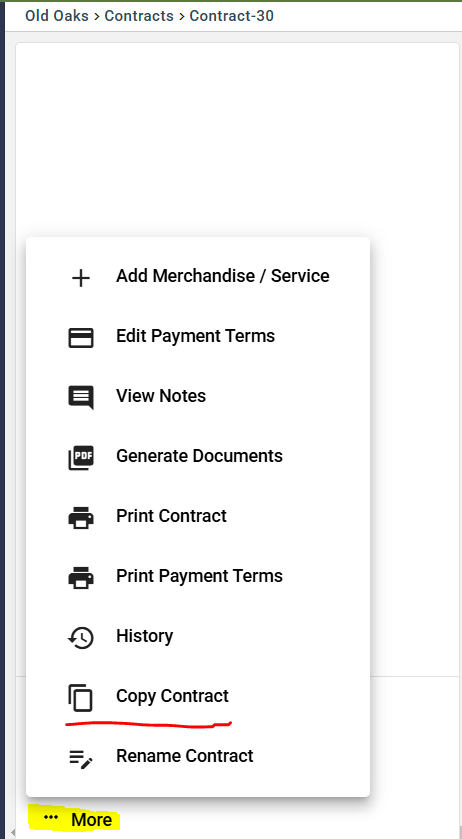This screenshot has width=462, height=839.
Task: Click the plus icon for Add Merchandise
Action: click(x=81, y=278)
